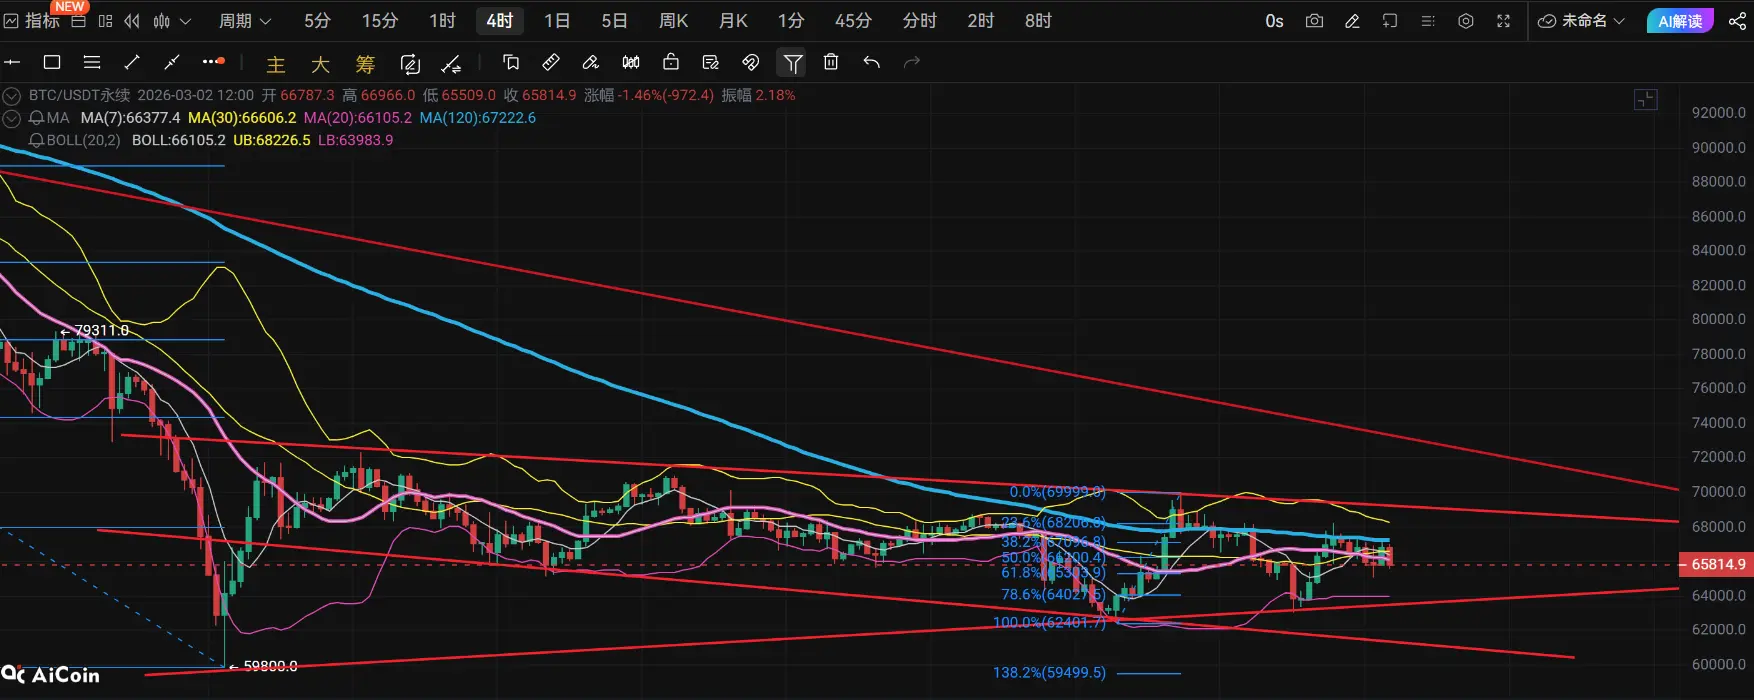1754x700 pixels.
Task: Click the 主 indicator button
Action: click(x=276, y=64)
